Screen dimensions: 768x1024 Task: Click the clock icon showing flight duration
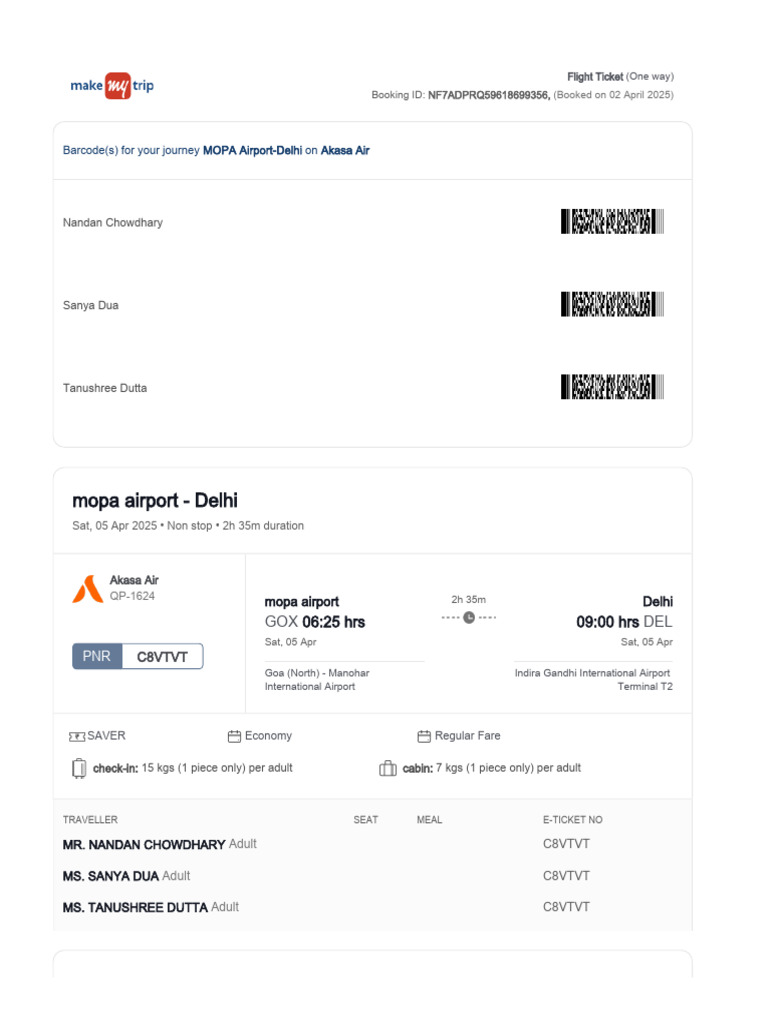coord(469,617)
